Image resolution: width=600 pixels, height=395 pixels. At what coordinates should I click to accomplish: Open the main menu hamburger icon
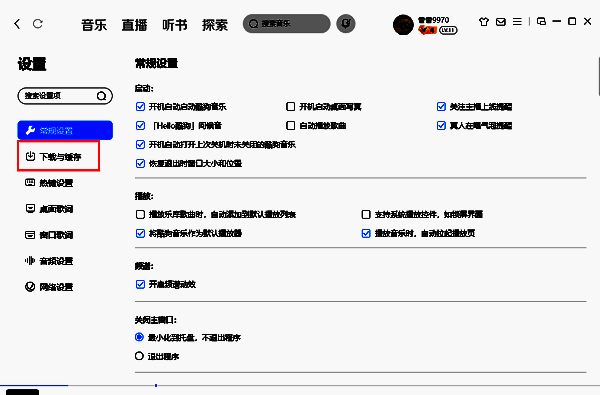pos(517,22)
